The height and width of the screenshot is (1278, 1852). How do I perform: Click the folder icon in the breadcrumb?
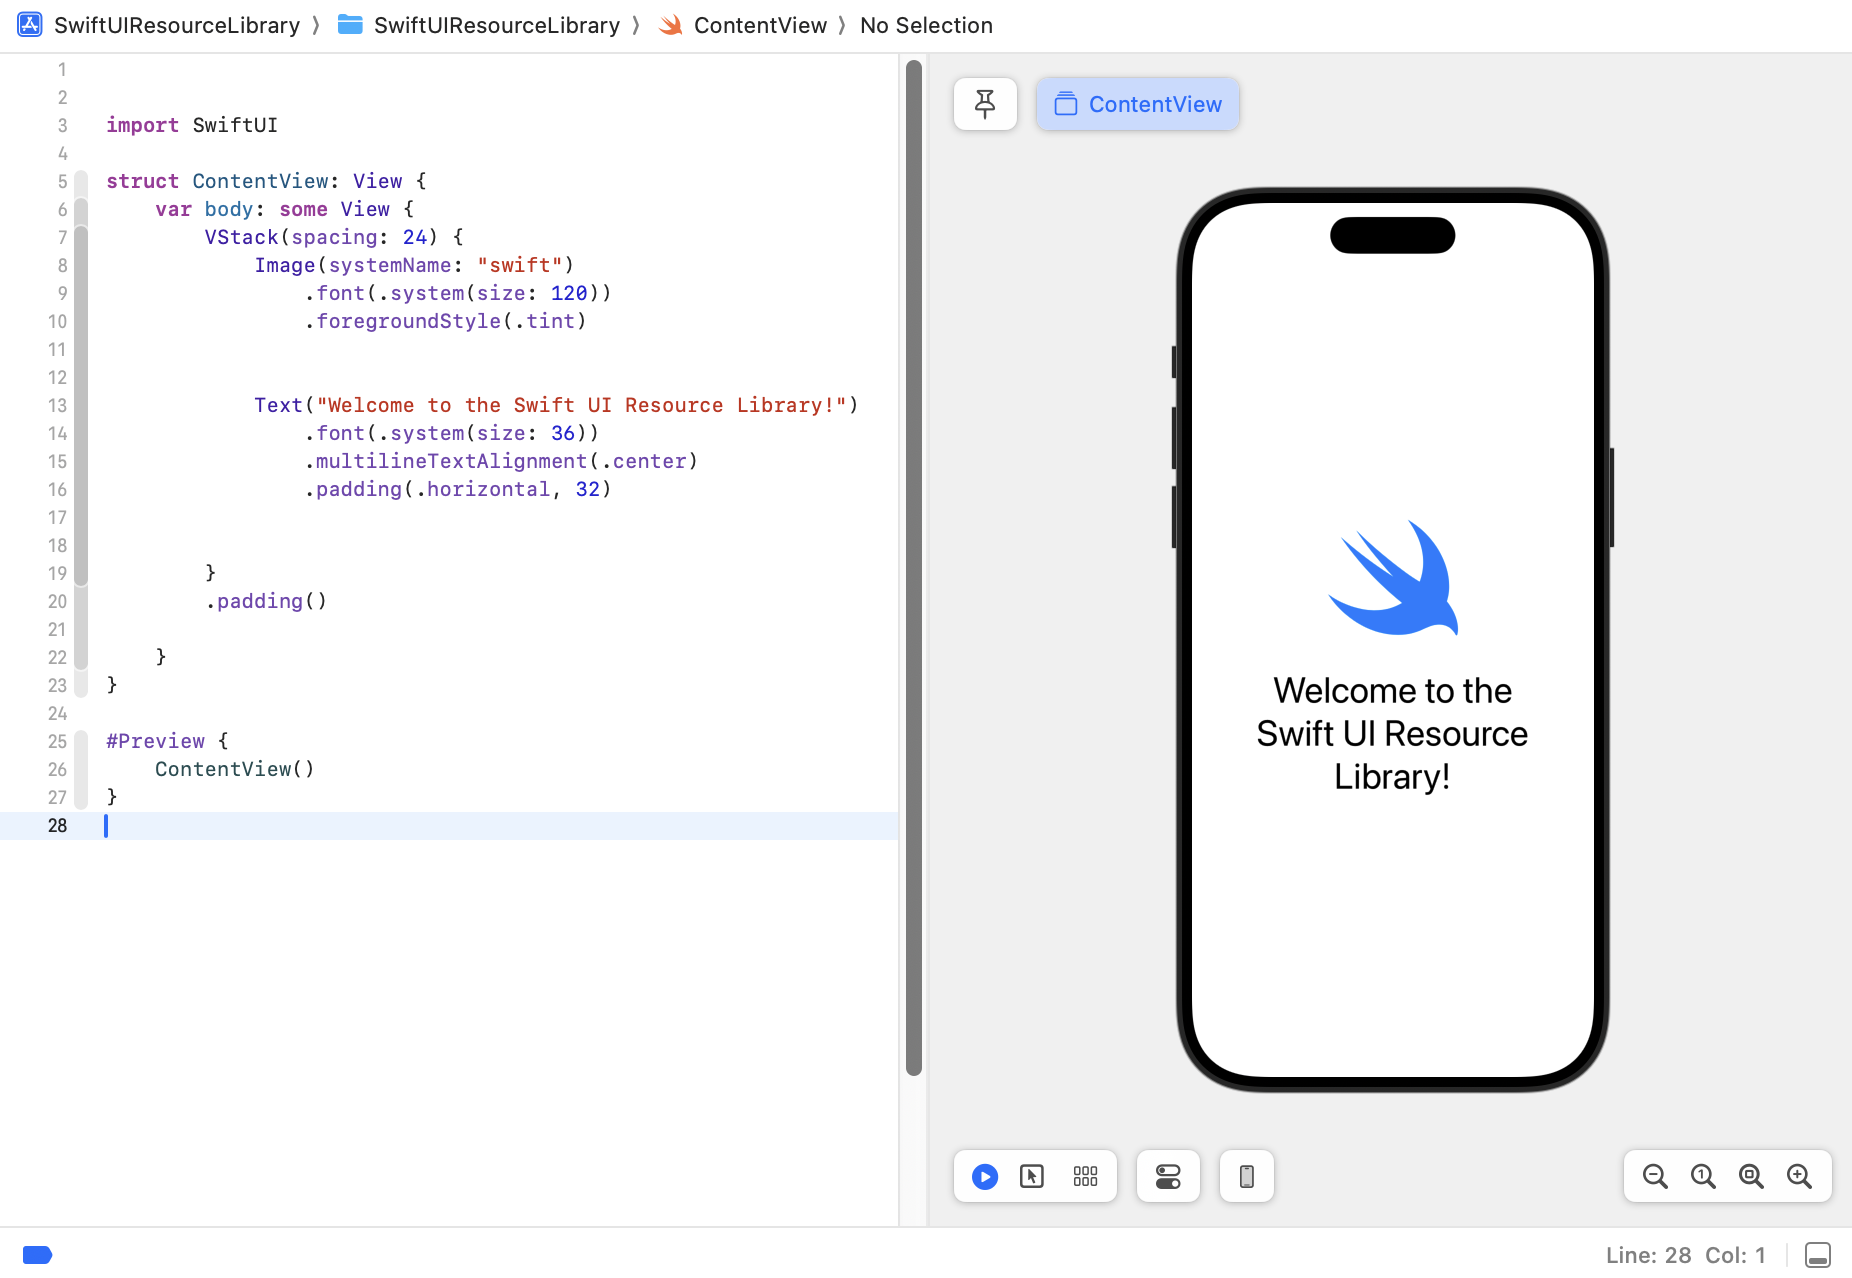(350, 25)
